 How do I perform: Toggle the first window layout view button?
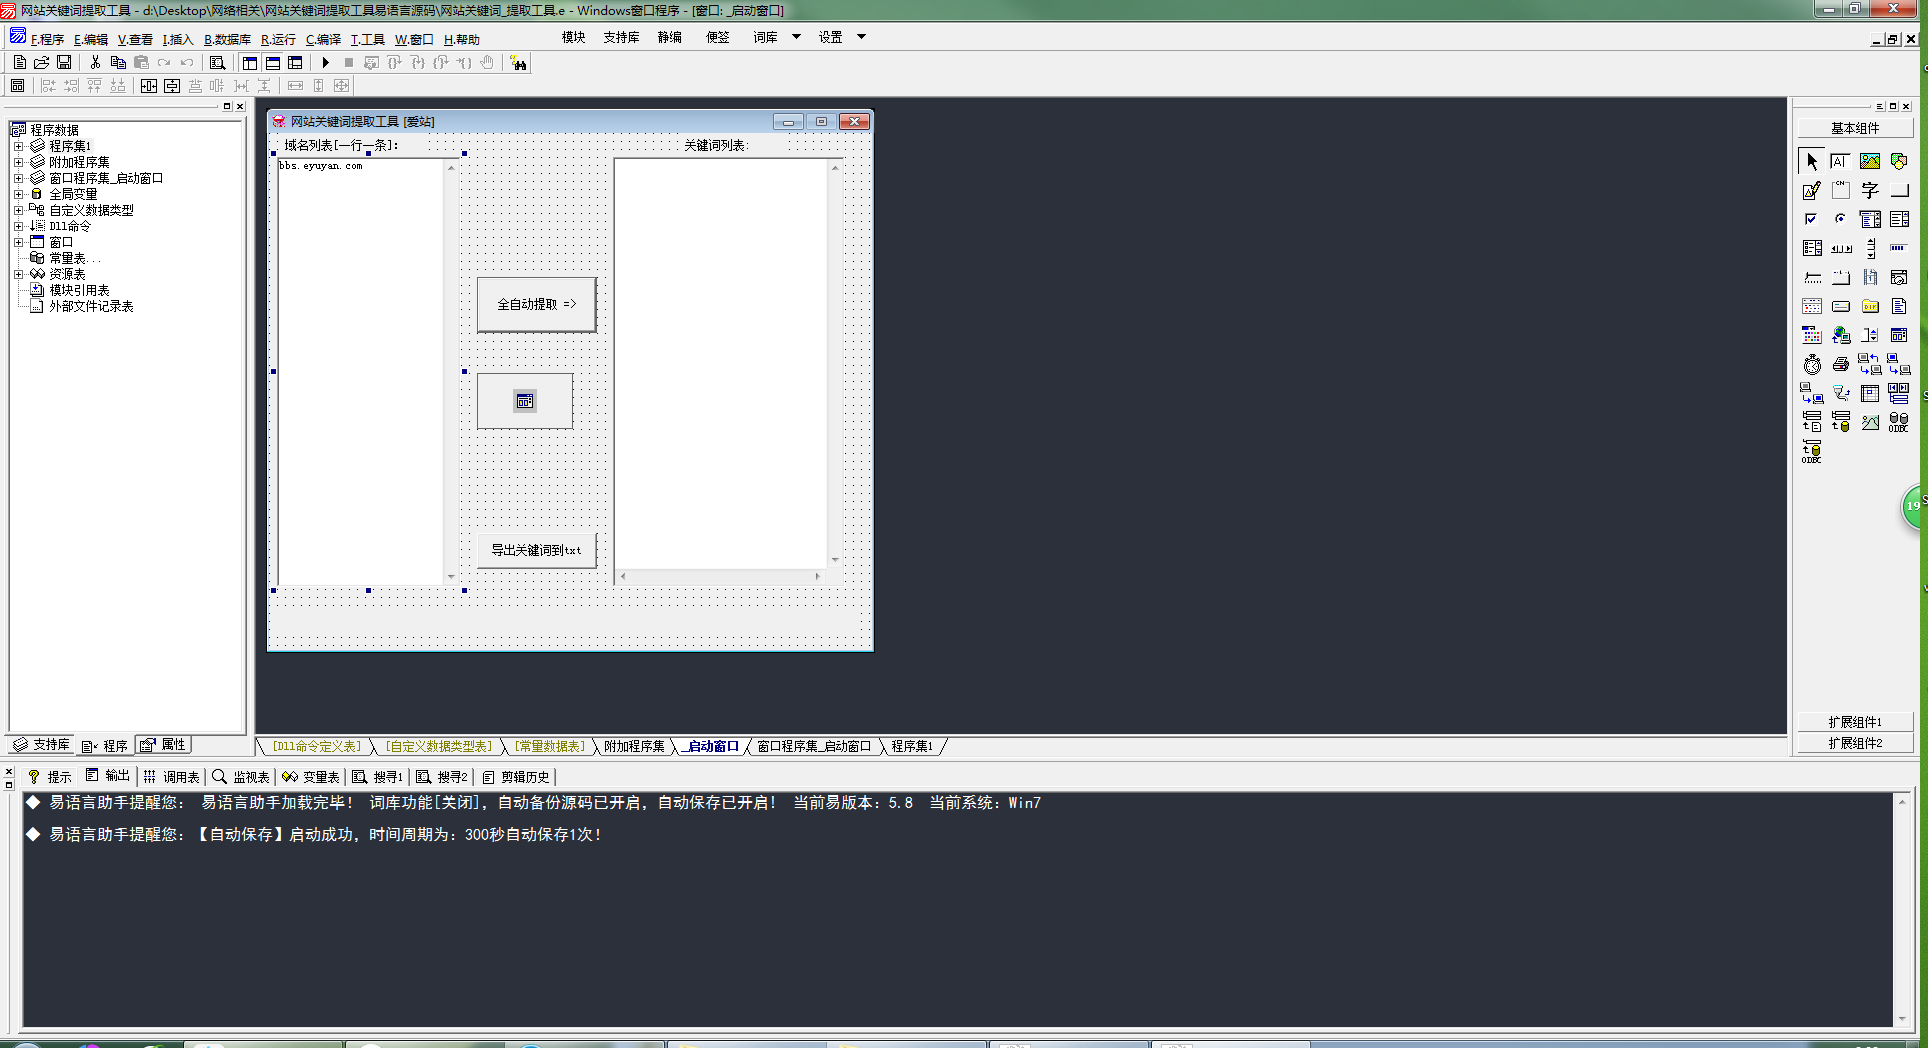pyautogui.click(x=250, y=62)
